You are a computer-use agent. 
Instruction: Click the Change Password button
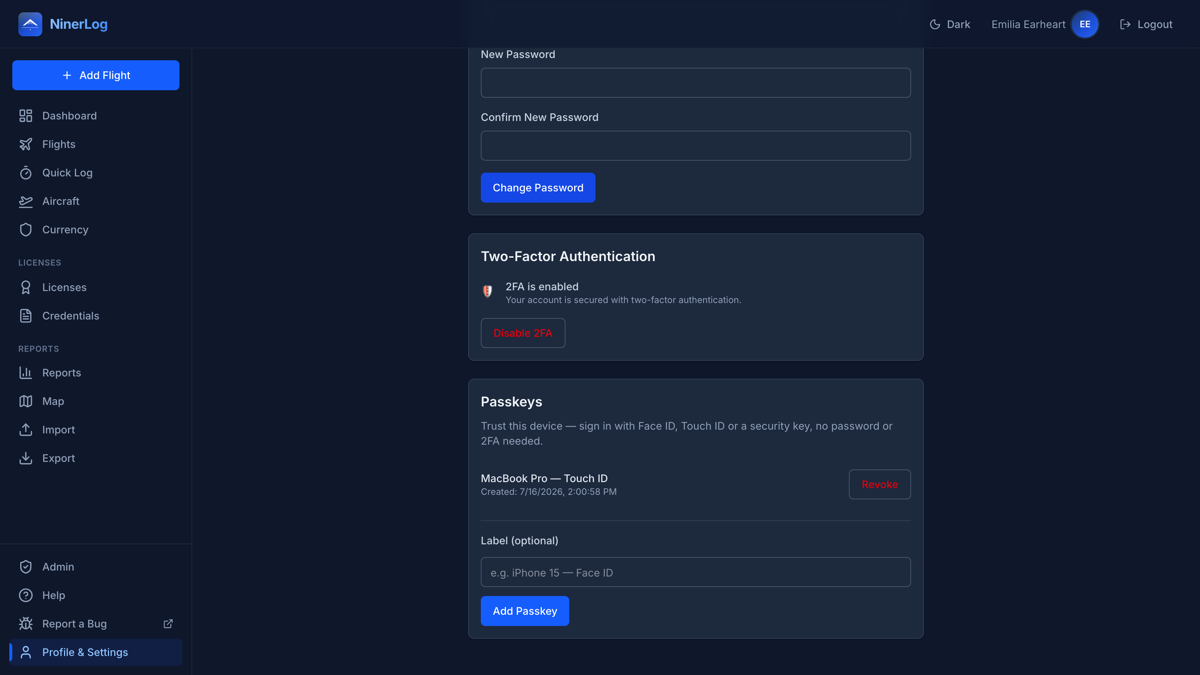(x=538, y=188)
